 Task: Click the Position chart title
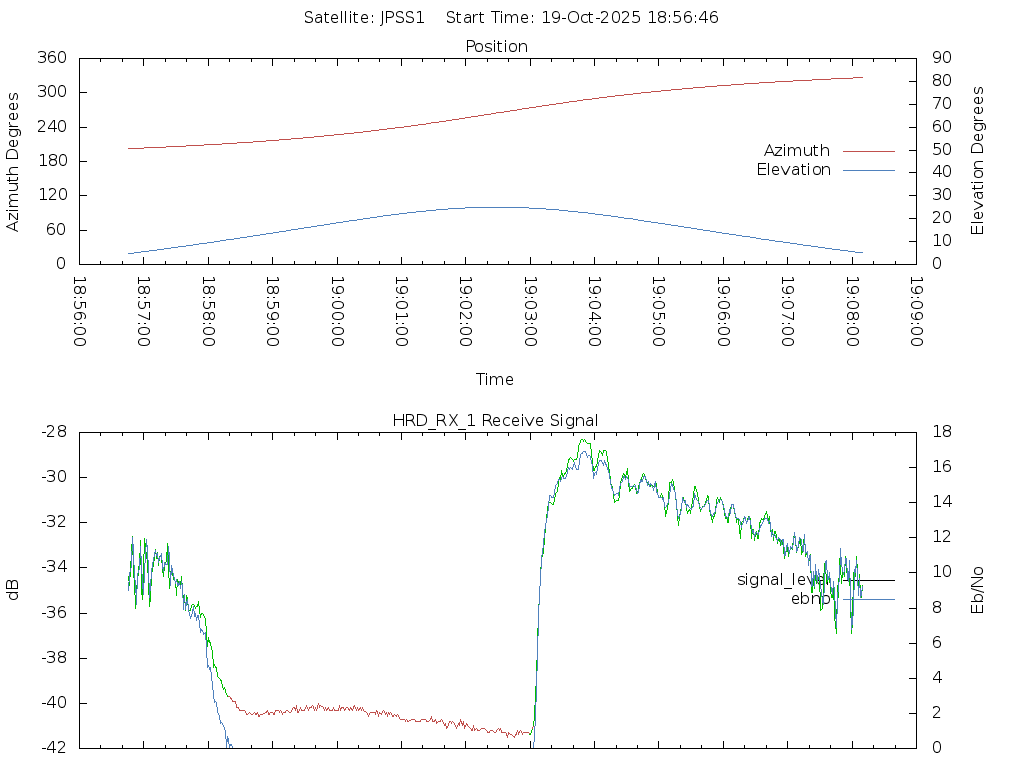[x=496, y=47]
